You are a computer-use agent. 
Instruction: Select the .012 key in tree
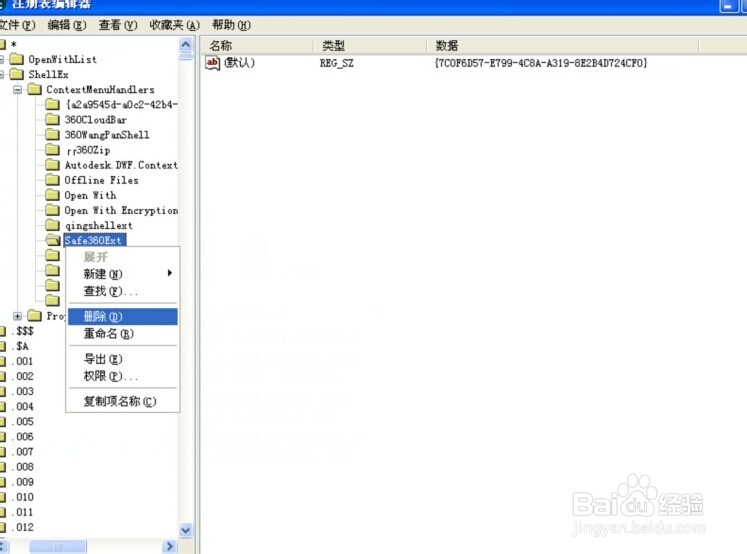click(23, 527)
